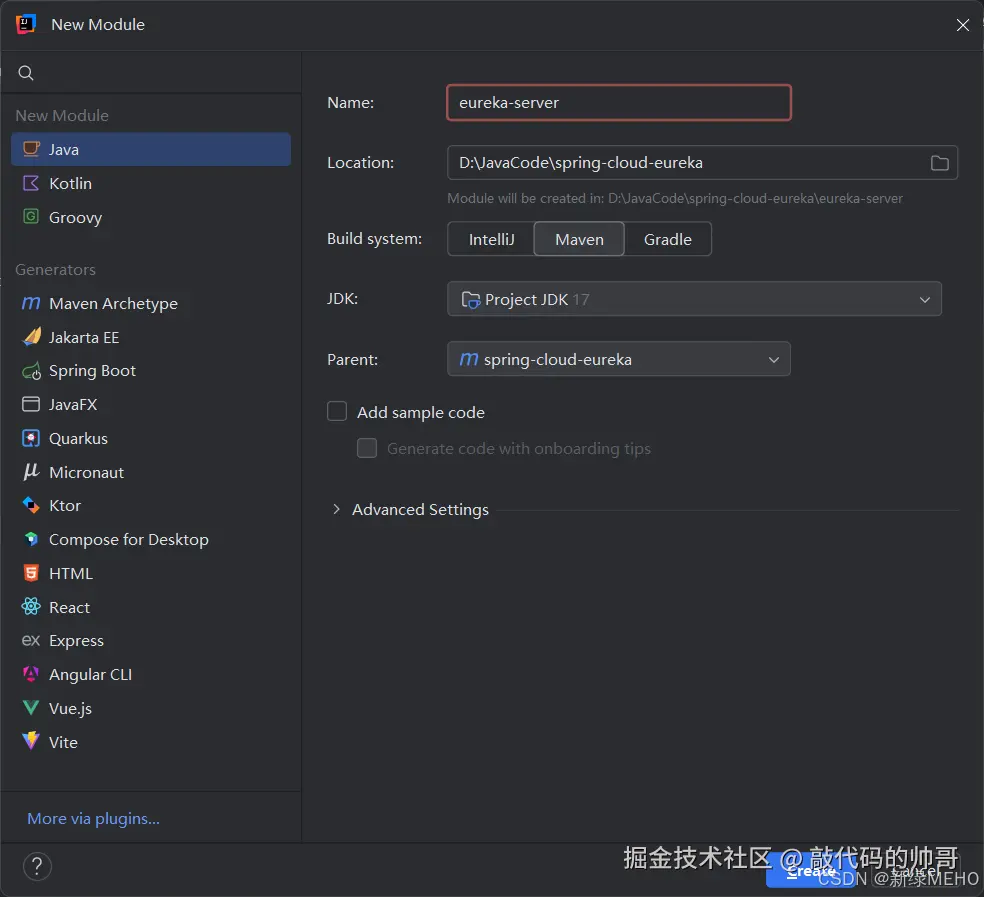Enable the Add sample code checkbox
Screen dimensions: 984x897
(x=337, y=412)
